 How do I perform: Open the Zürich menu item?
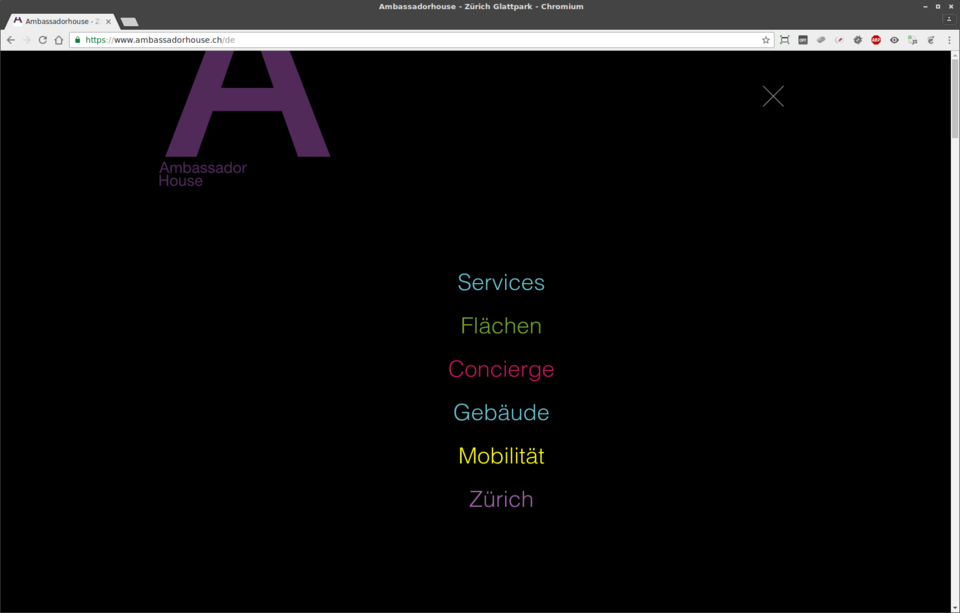click(x=501, y=499)
